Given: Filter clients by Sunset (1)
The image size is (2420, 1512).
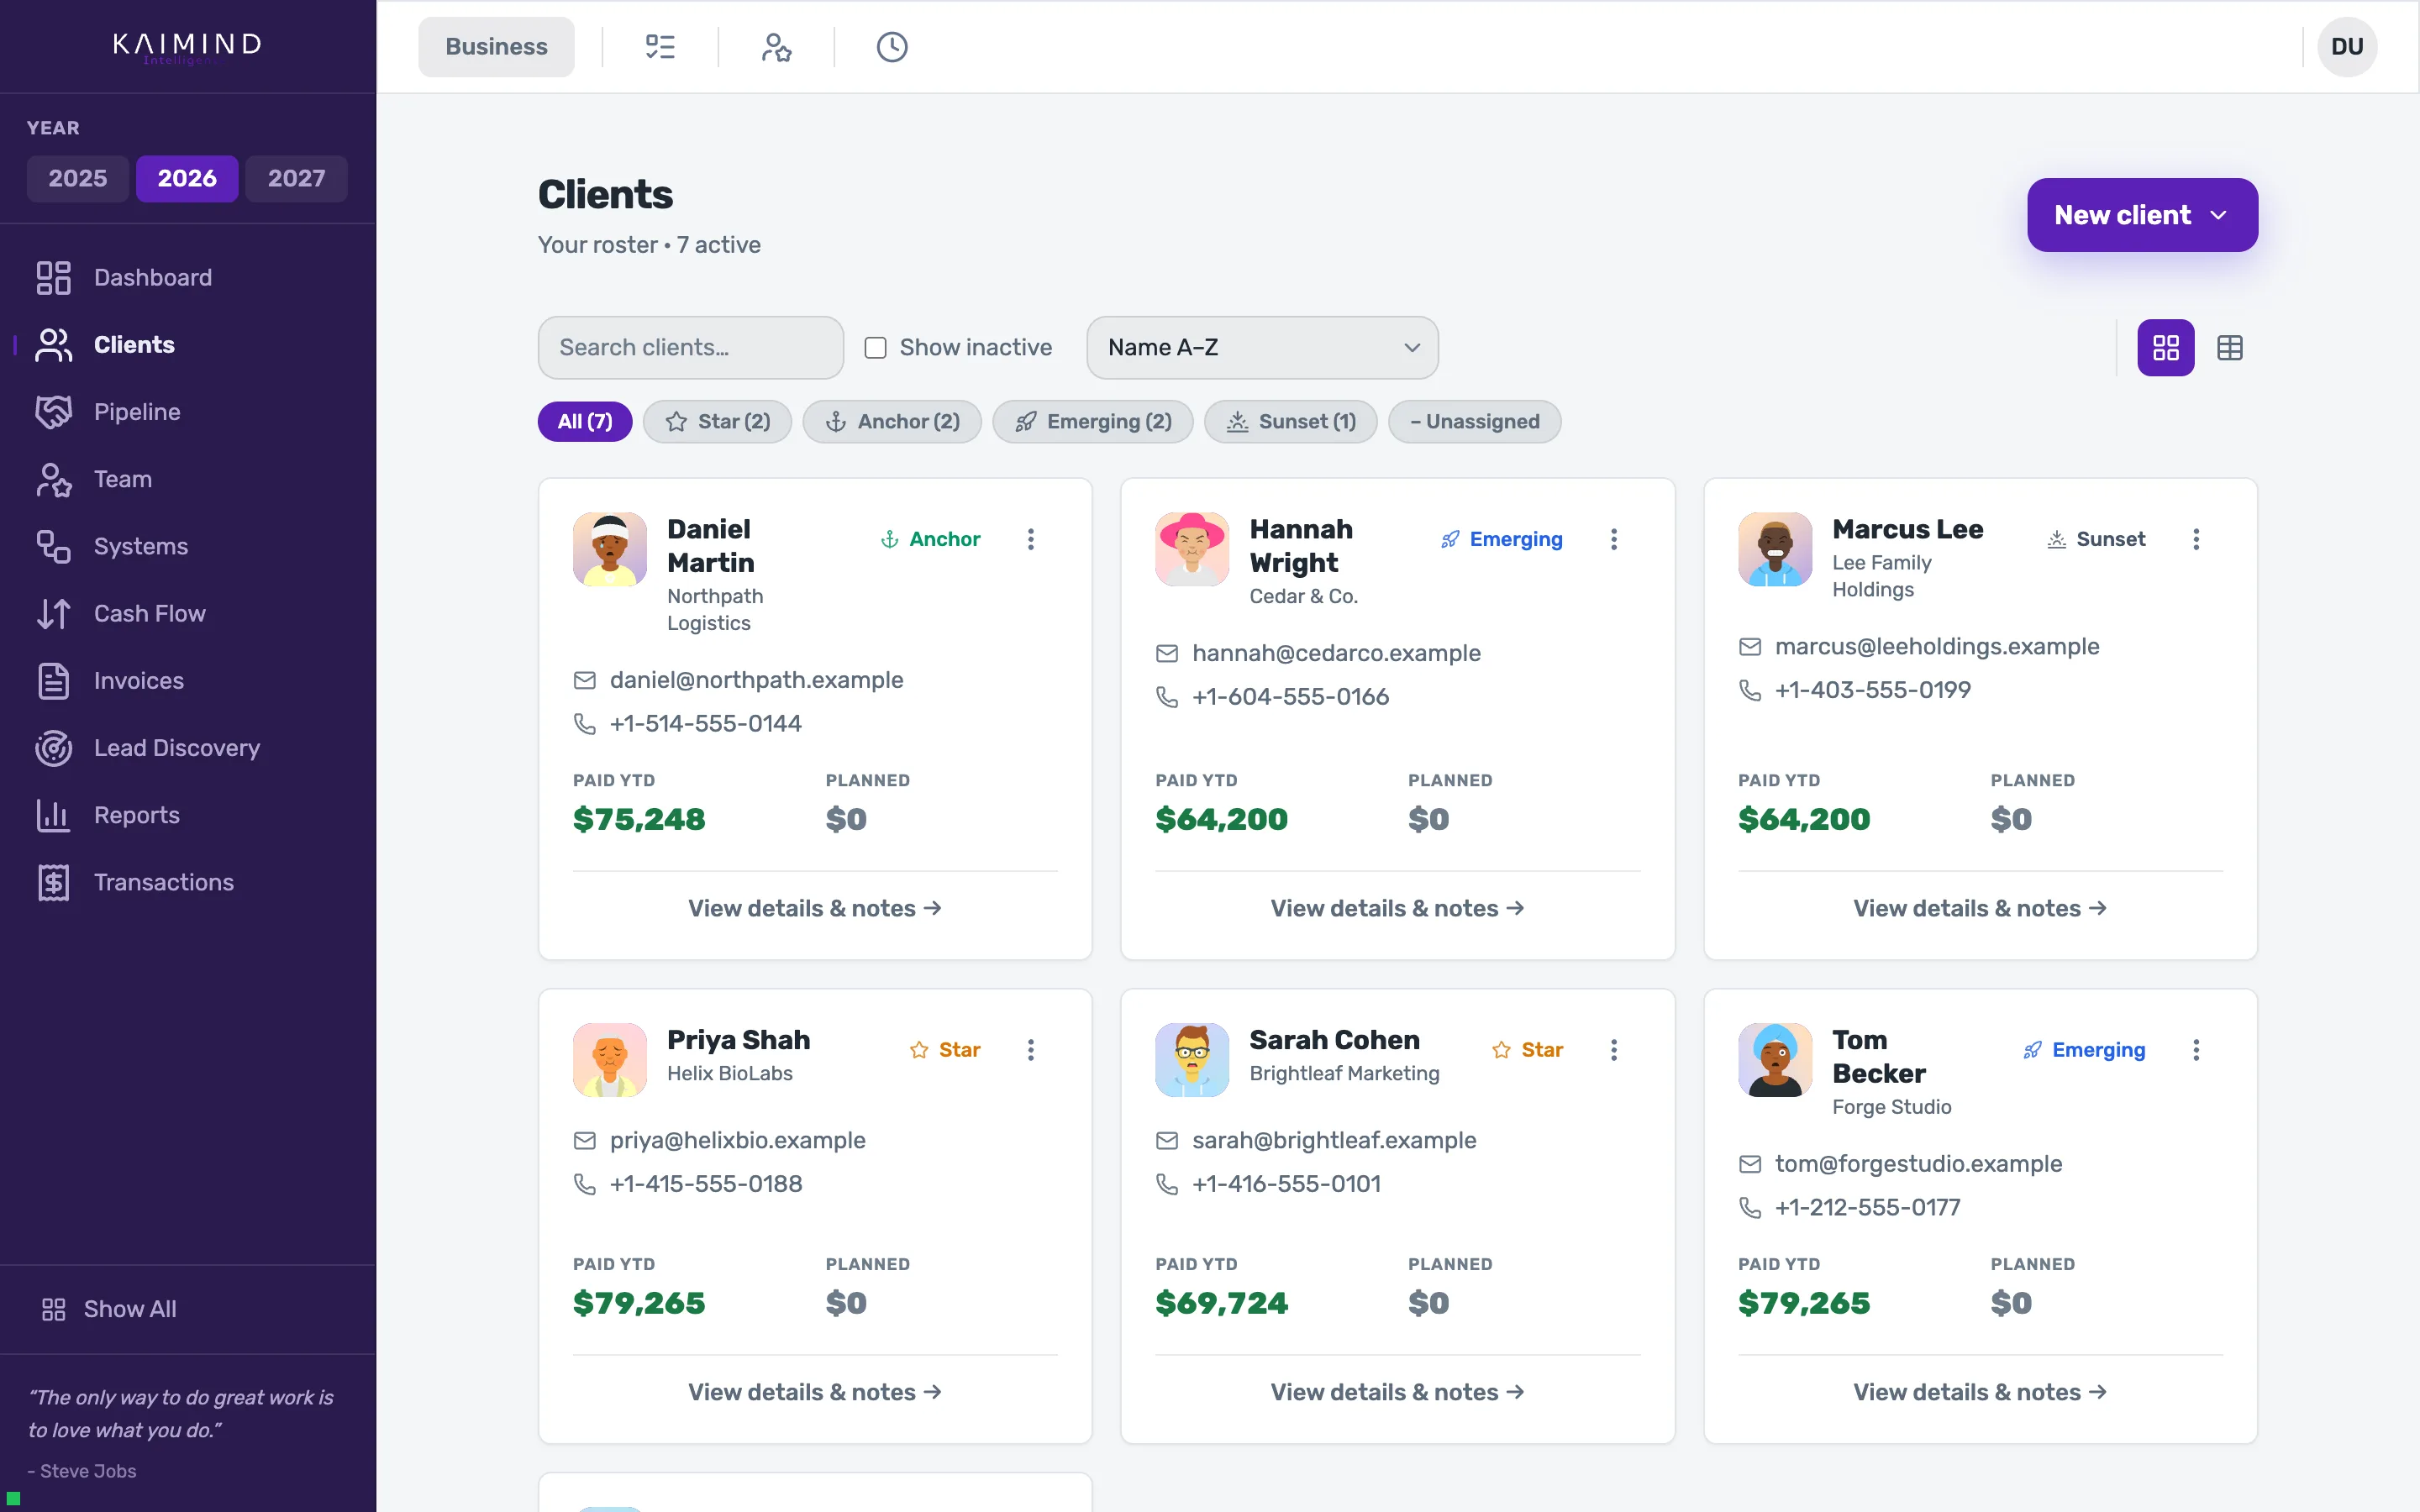Looking at the screenshot, I should pos(1291,422).
